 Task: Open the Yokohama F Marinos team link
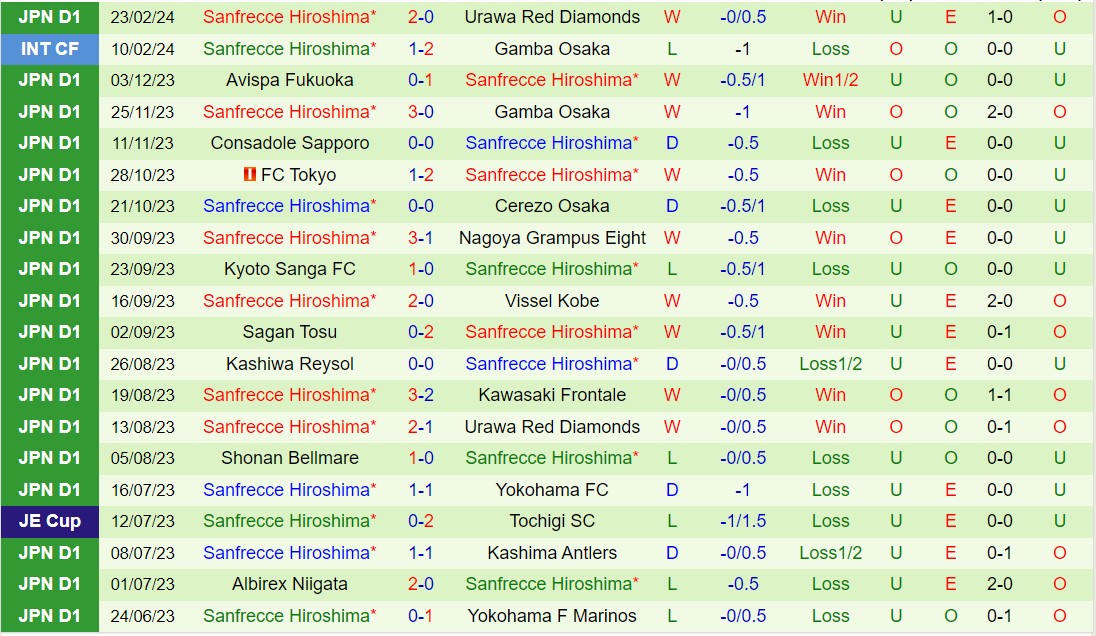552,616
